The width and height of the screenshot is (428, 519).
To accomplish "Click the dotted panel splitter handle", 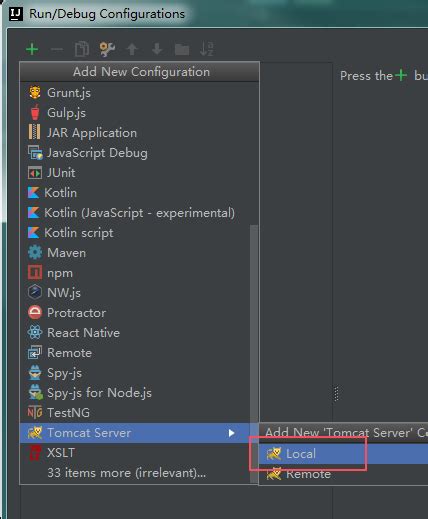I will click(x=336, y=394).
